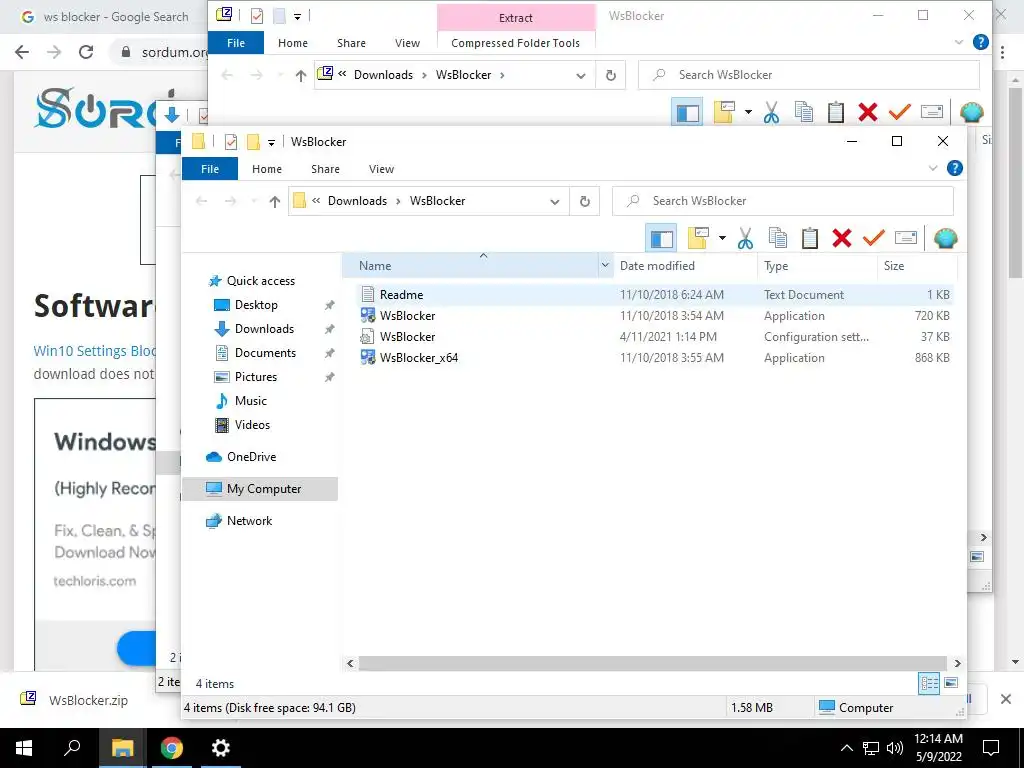The image size is (1024, 768).
Task: Click the red X Delete icon in front window
Action: (842, 238)
